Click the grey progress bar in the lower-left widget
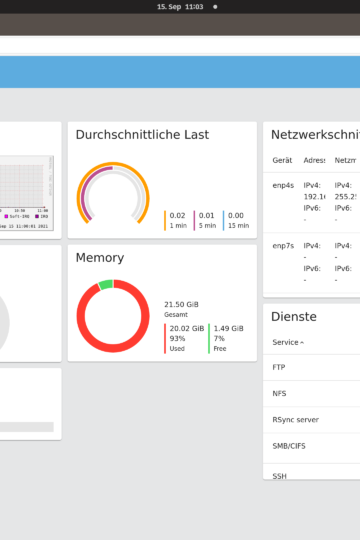Image resolution: width=360 pixels, height=540 pixels. 27,427
